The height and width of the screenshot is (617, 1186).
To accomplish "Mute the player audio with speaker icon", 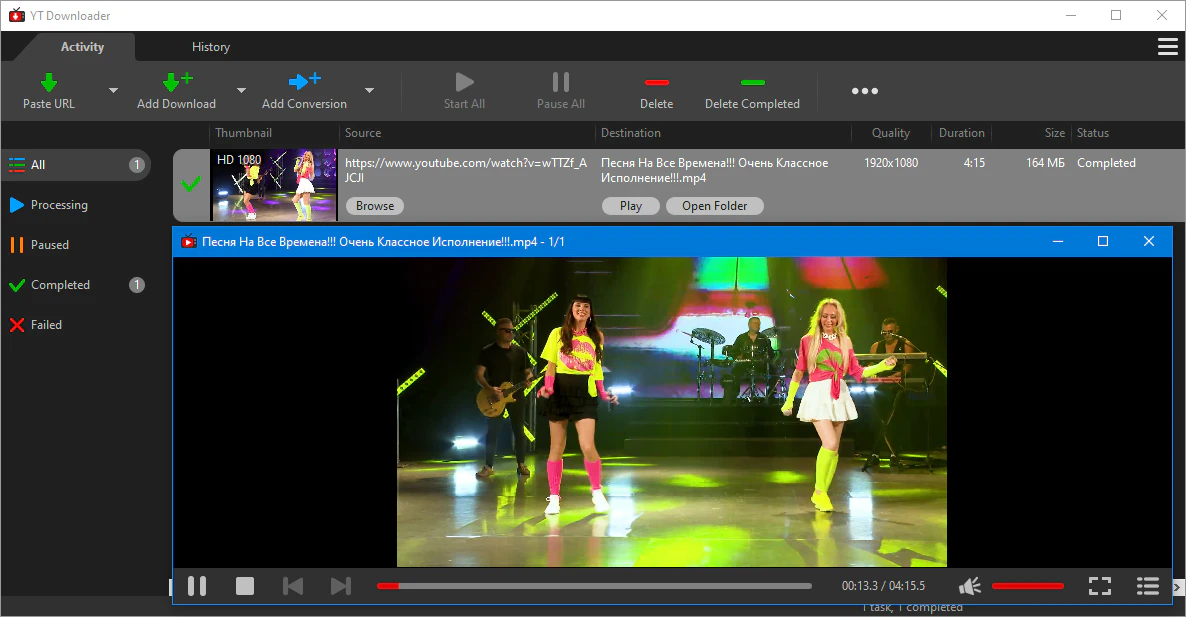I will [969, 586].
